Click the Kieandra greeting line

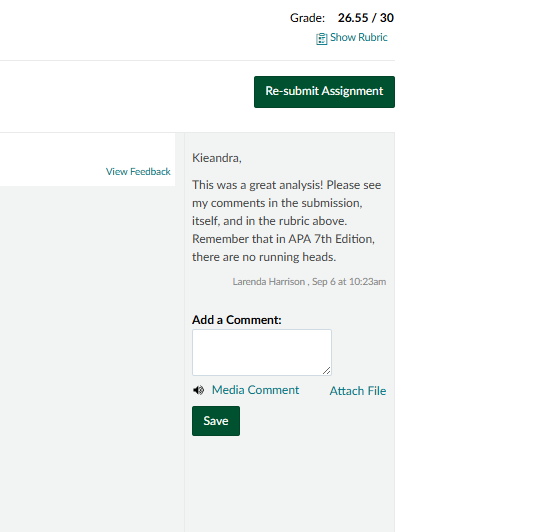(217, 158)
